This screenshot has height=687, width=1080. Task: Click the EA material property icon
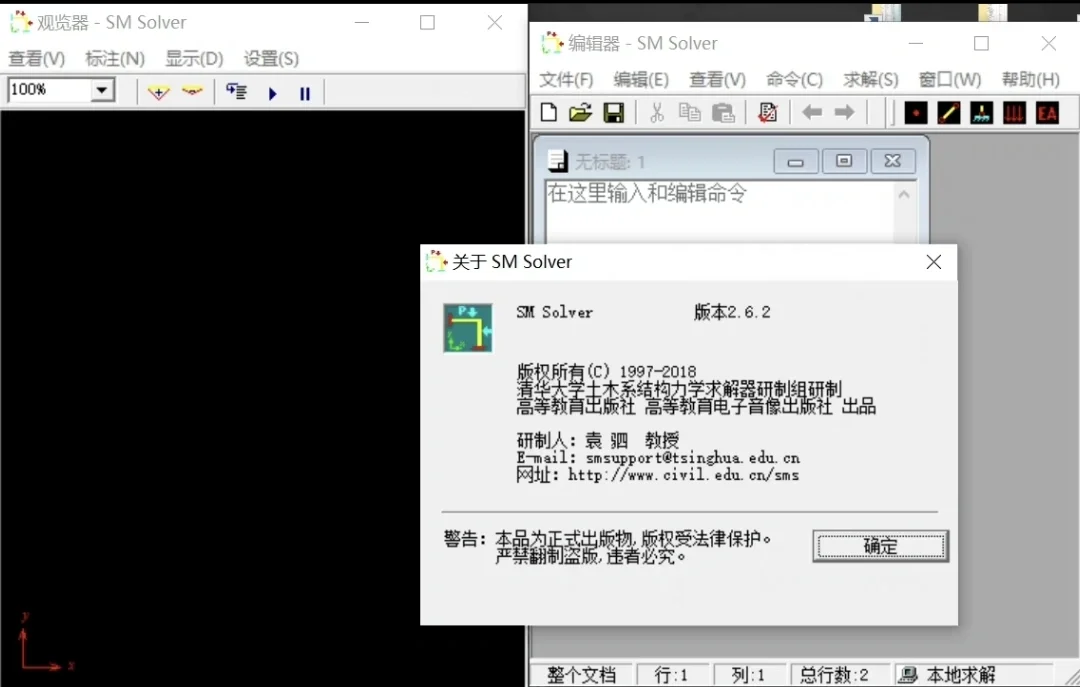(1047, 112)
